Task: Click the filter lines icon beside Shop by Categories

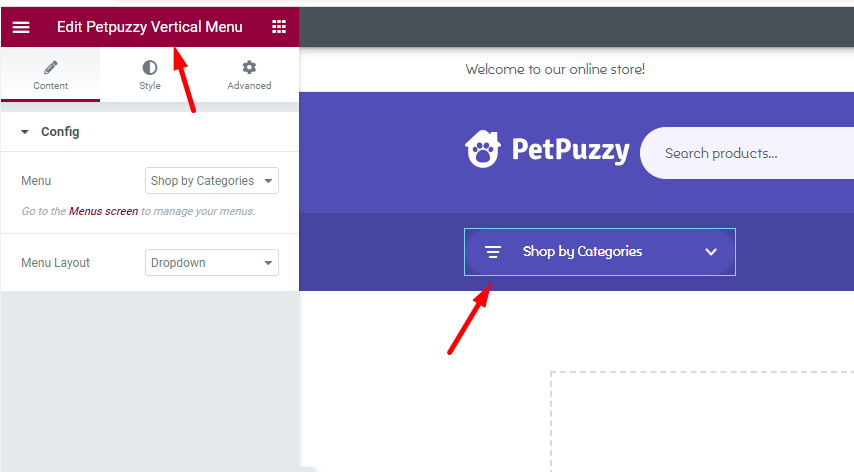Action: [493, 252]
